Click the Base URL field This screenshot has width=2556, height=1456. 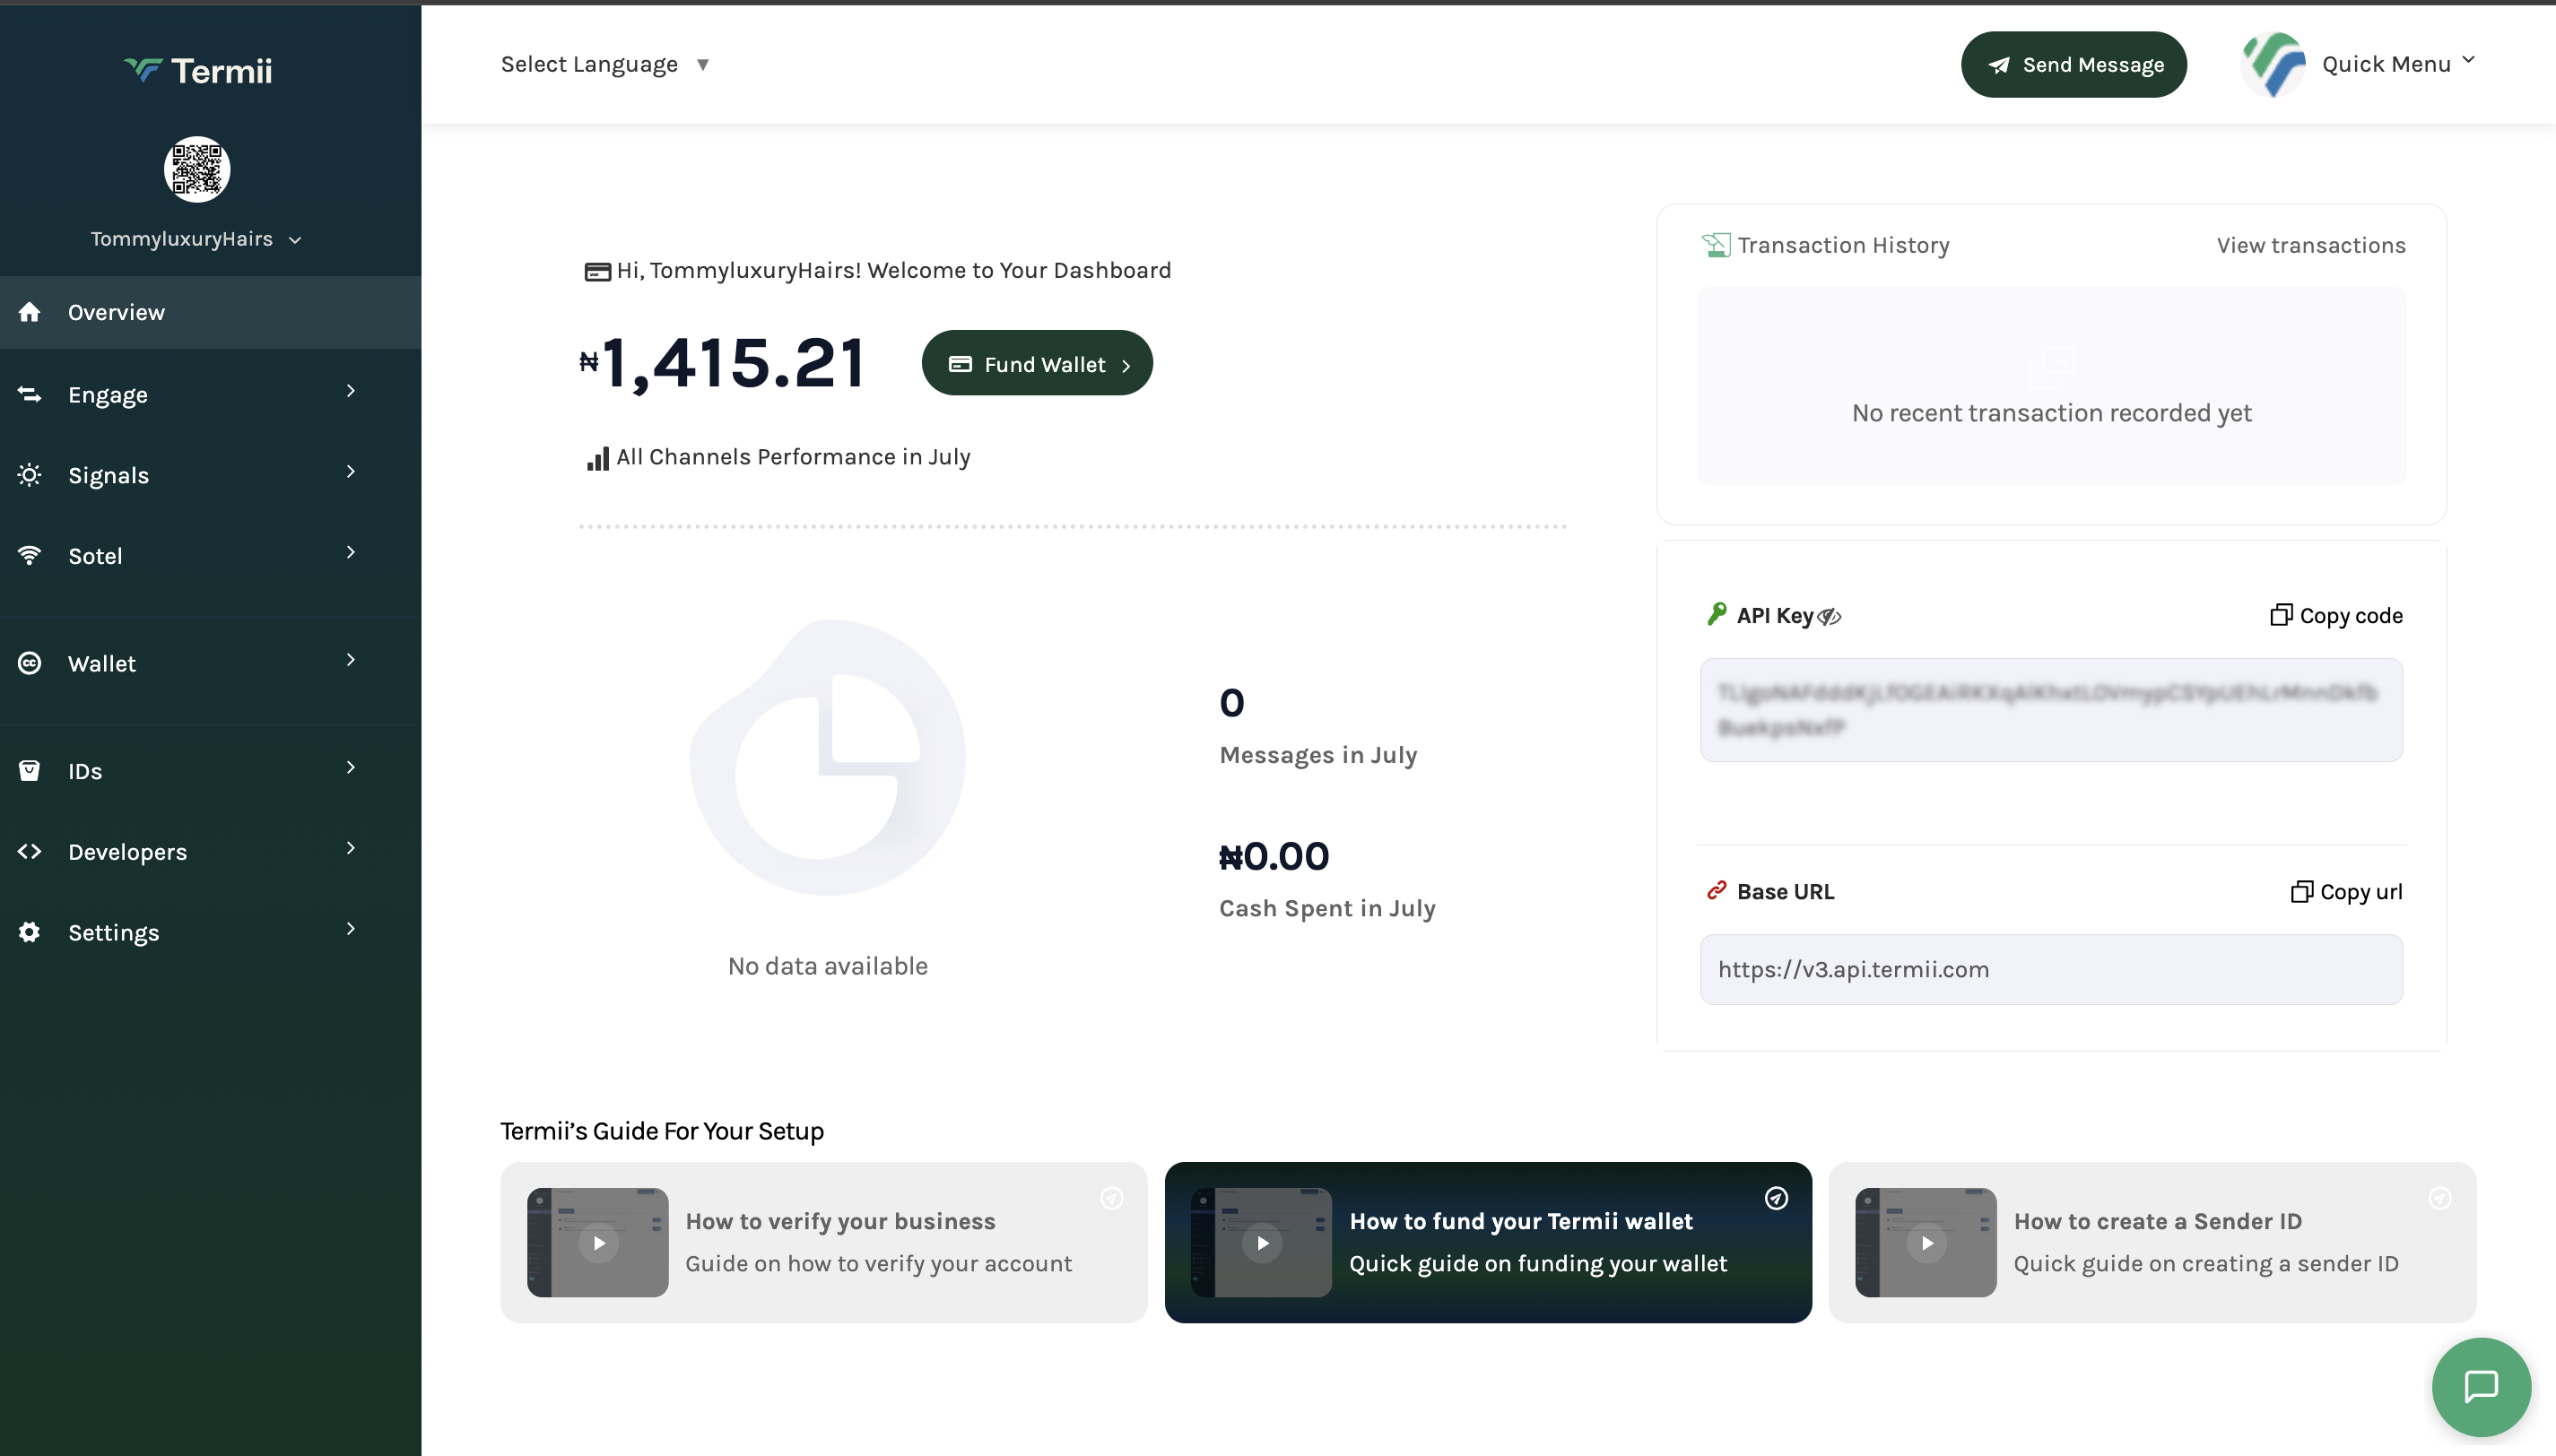click(2051, 969)
